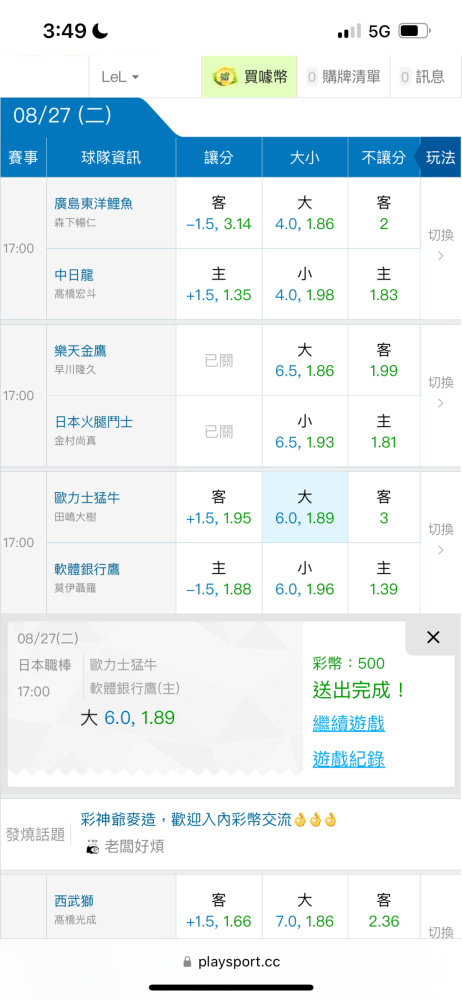Pick 主 1.81 moneyline for 日本火腿

point(384,431)
